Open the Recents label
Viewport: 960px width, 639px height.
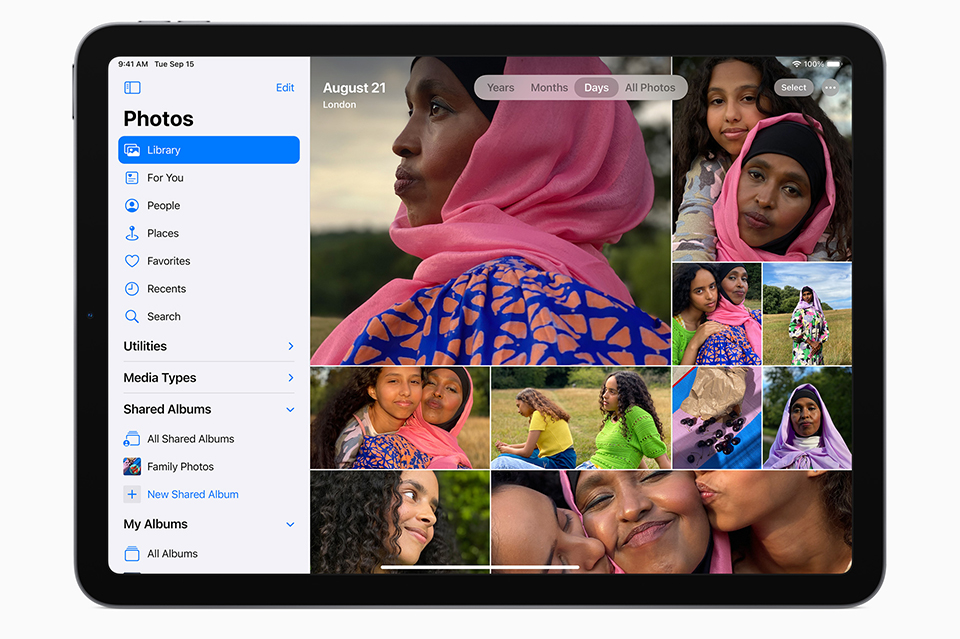tap(167, 288)
